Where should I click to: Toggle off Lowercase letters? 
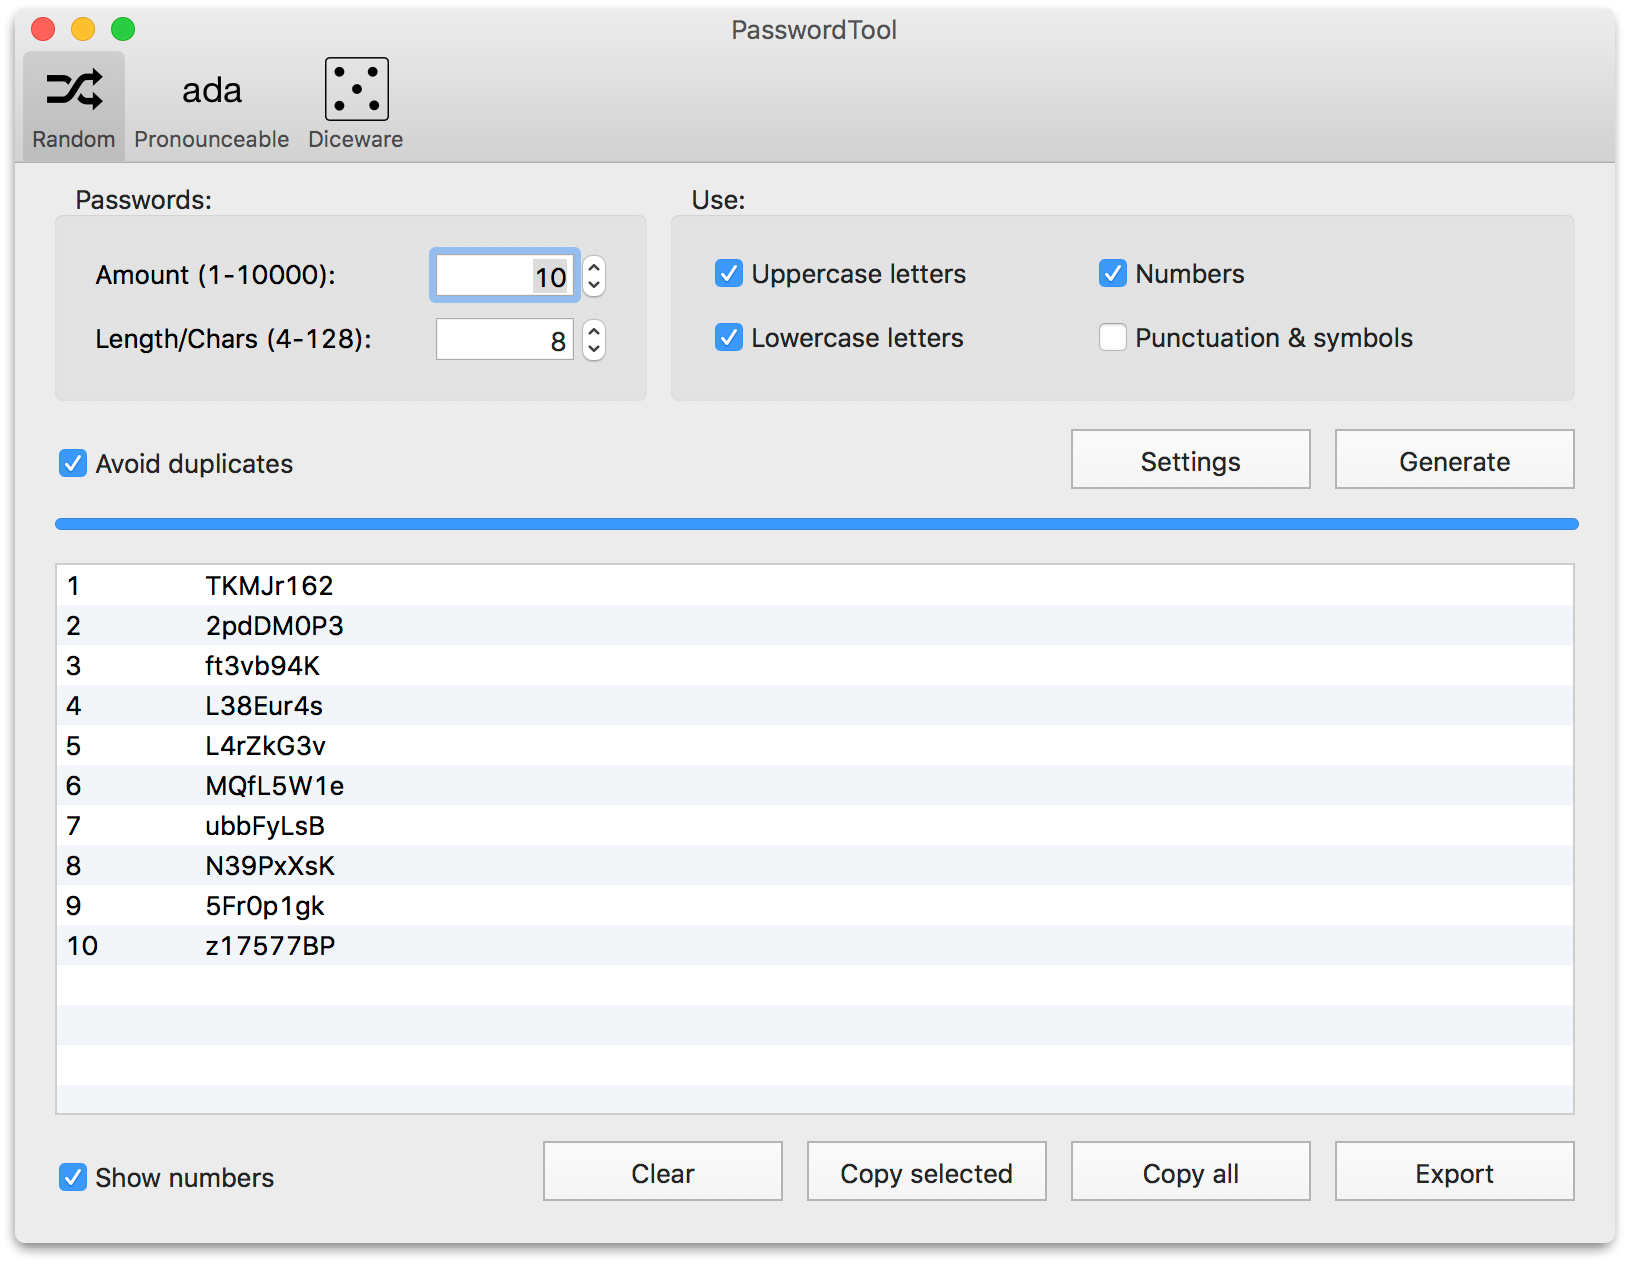coord(728,337)
